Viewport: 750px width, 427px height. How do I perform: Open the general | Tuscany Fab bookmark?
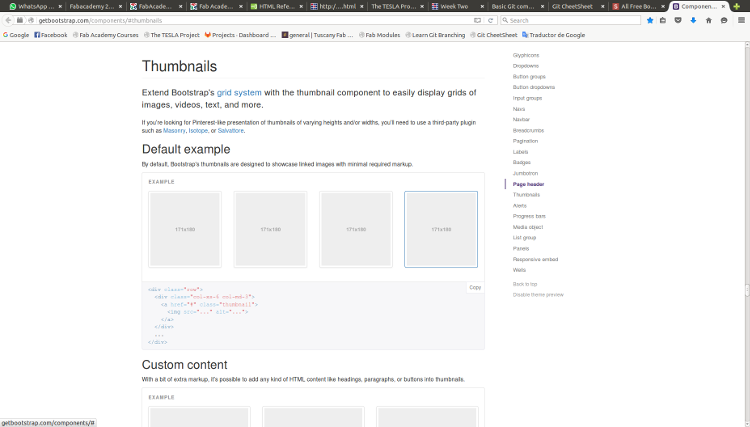point(318,35)
